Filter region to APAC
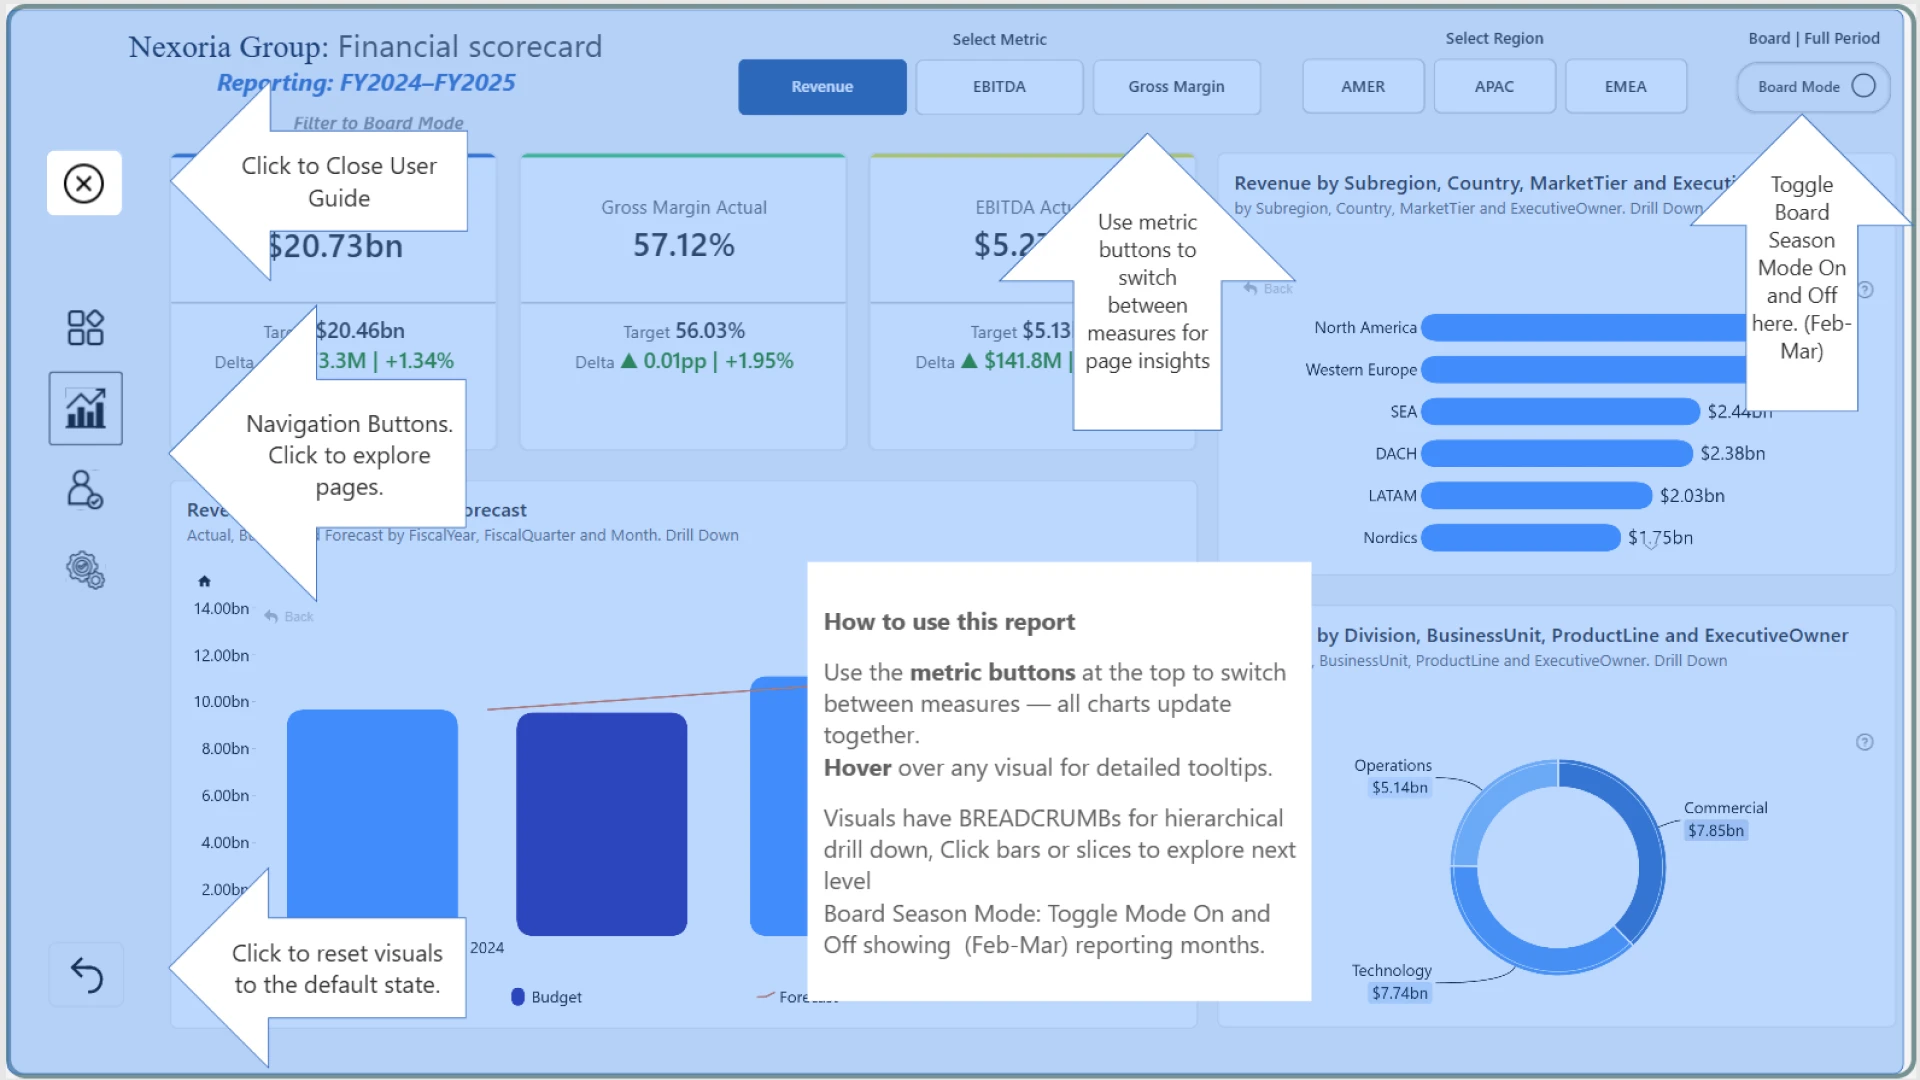1920x1080 pixels. coord(1494,87)
